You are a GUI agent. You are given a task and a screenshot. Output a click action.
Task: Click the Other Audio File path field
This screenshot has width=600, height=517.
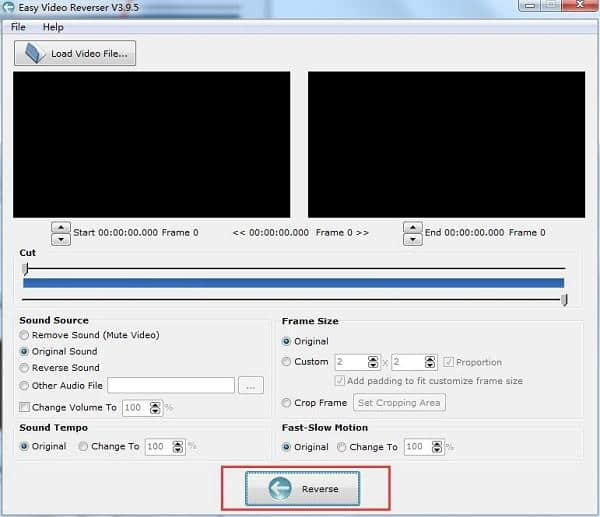[171, 385]
